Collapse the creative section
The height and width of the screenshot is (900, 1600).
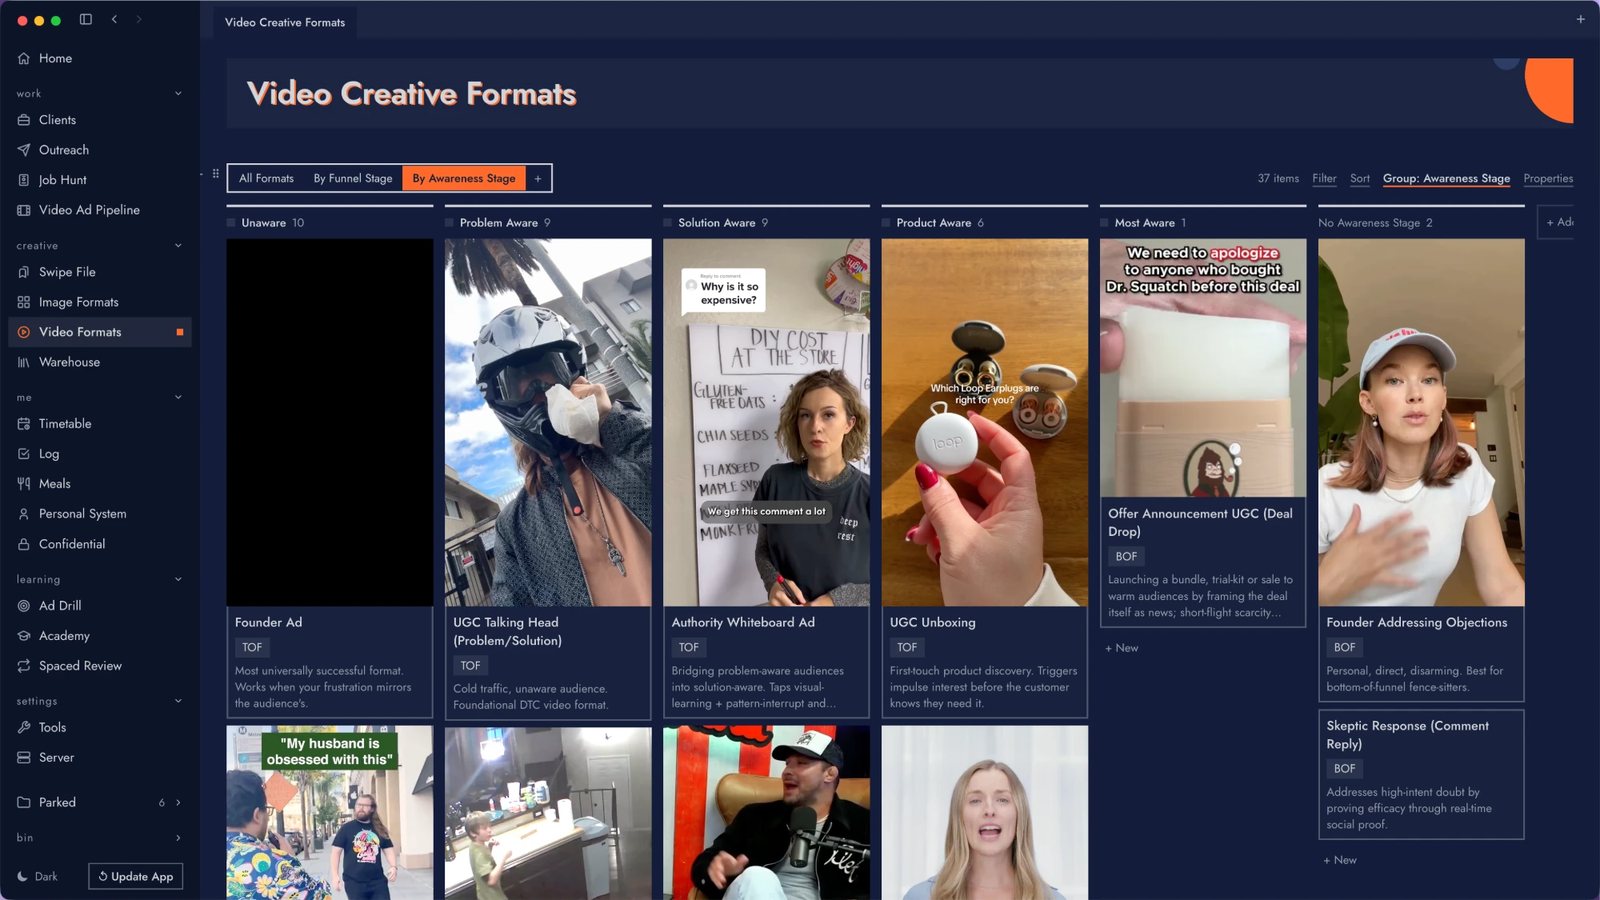(179, 246)
